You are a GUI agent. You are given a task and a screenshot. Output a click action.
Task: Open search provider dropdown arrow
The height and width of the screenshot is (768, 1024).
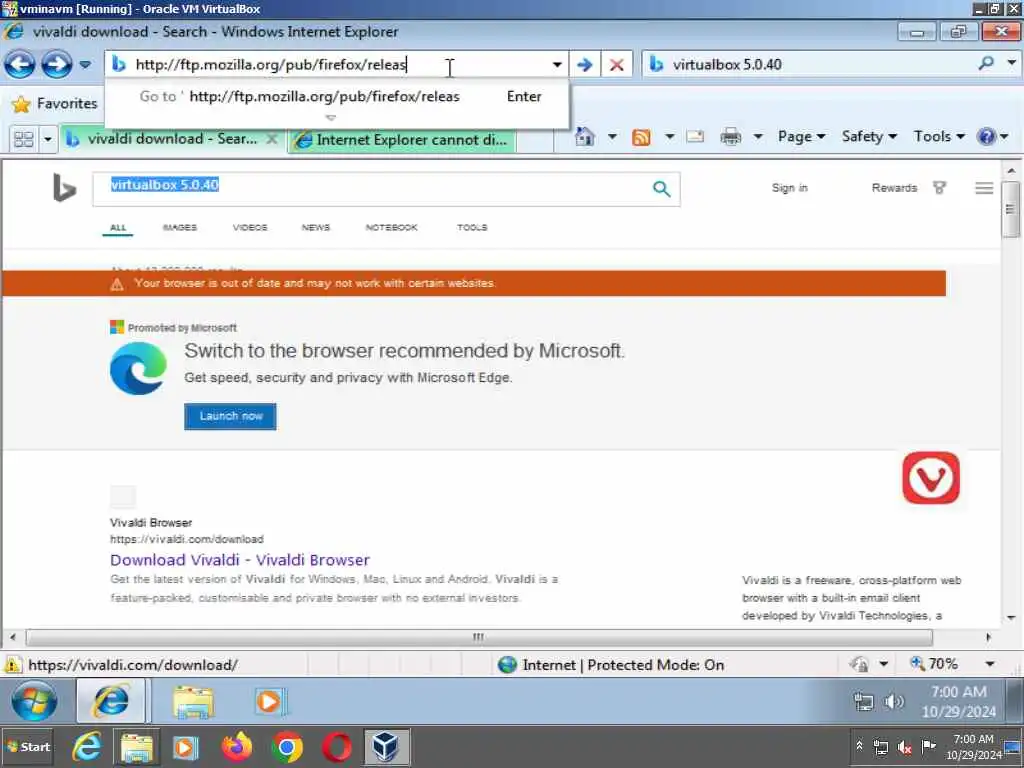pos(1012,63)
